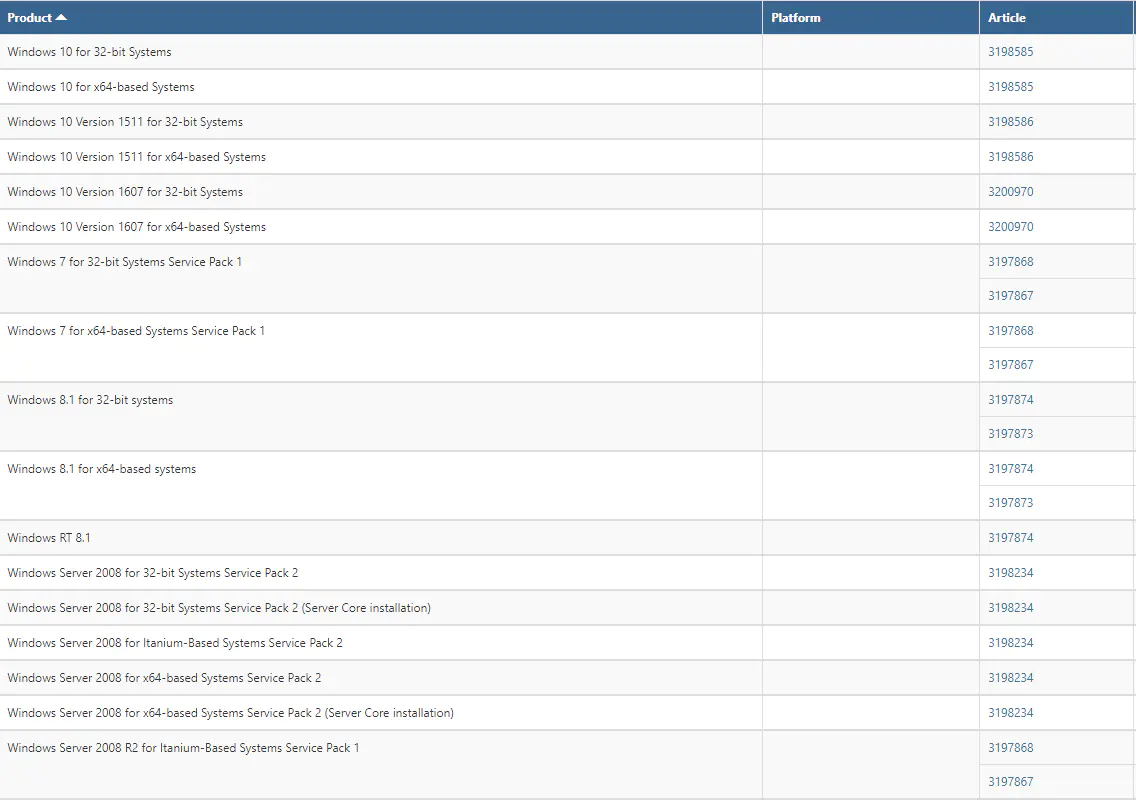Viewport: 1136px width, 800px height.
Task: Select 'Windows 7 for 32-bit Systems Service Pack 1'
Action: coord(125,262)
